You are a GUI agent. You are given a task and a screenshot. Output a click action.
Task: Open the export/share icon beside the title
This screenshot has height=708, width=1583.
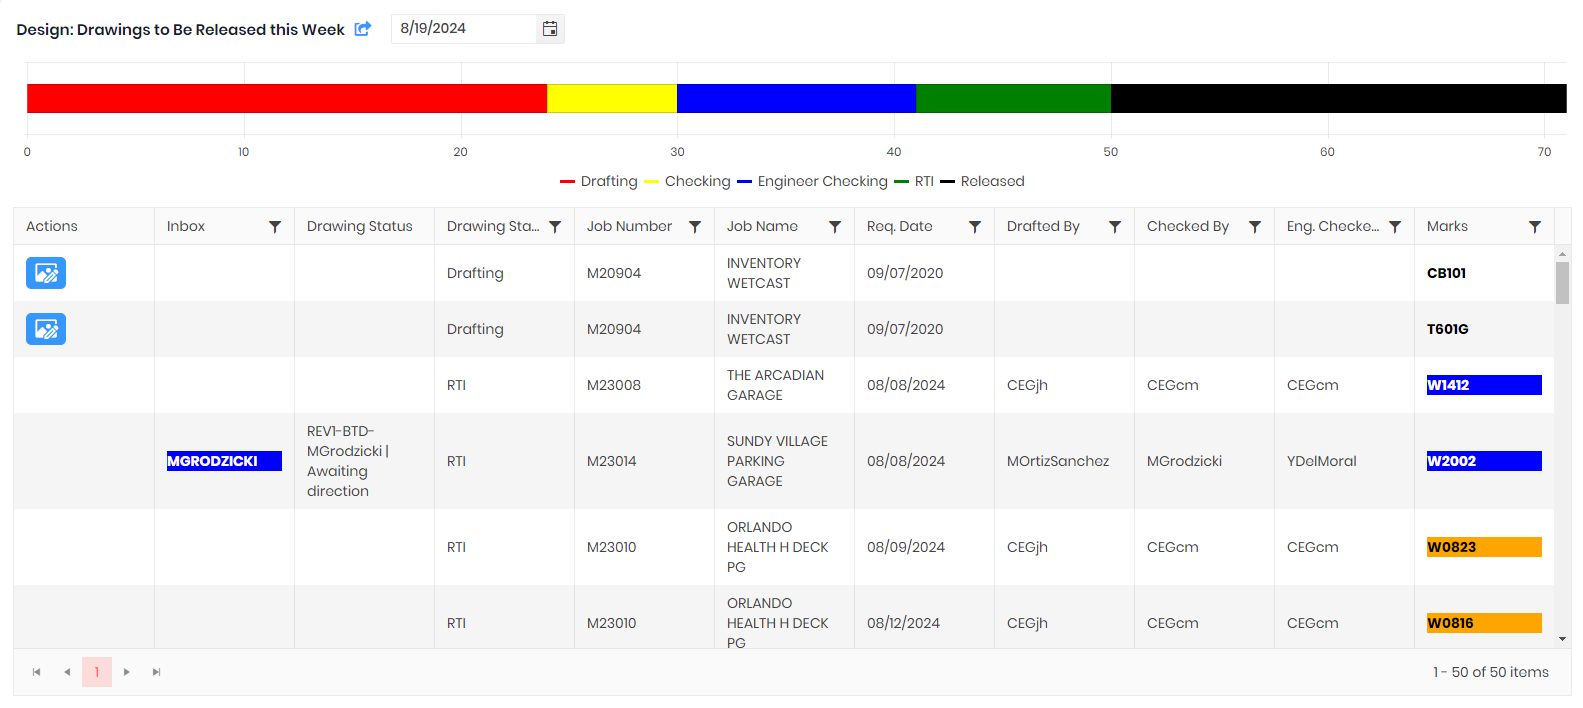(363, 29)
